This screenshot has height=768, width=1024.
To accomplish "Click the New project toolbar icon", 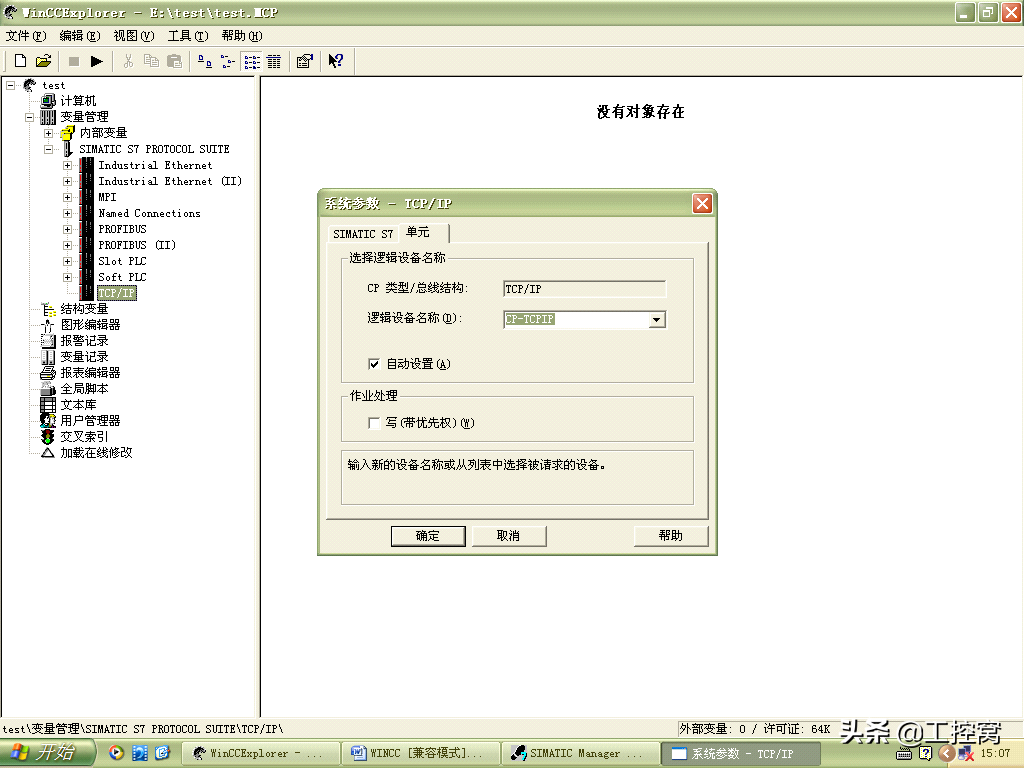I will pos(20,61).
